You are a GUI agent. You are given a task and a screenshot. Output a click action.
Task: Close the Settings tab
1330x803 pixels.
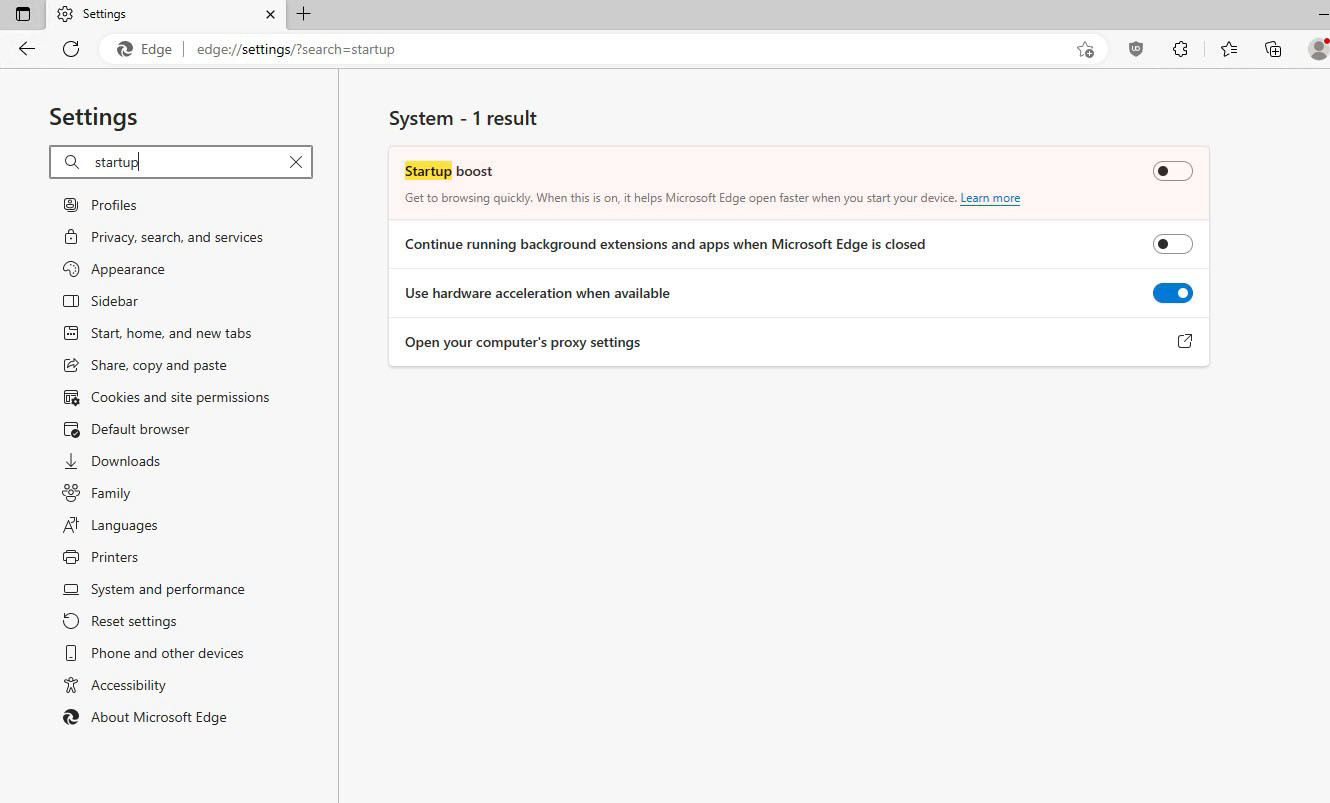(271, 14)
